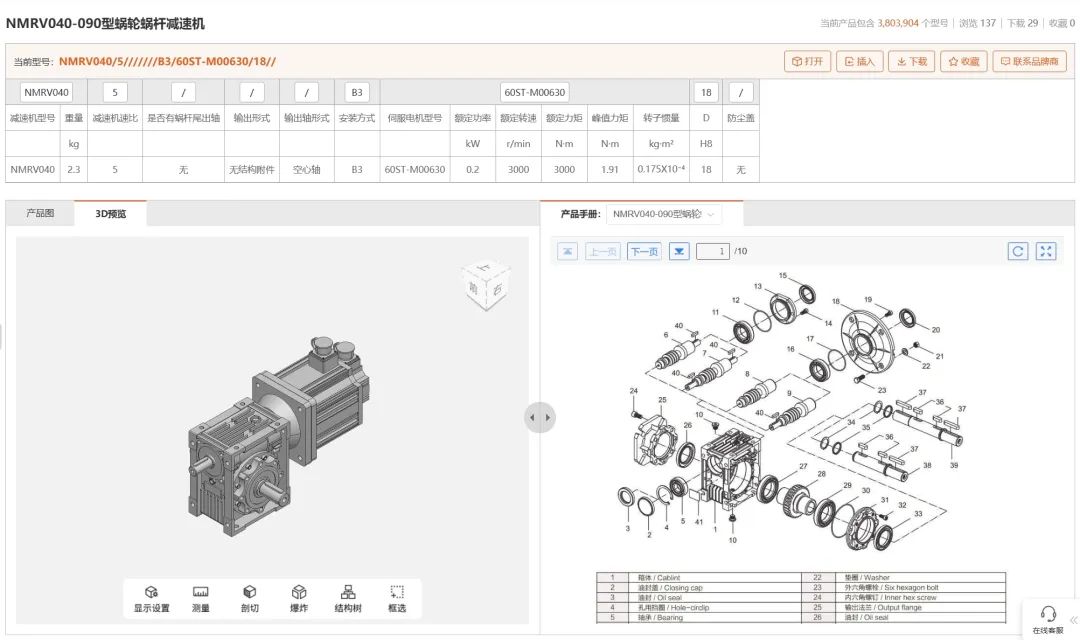Switch to the 产品图 tab
The width and height of the screenshot is (1080, 640).
click(40, 214)
